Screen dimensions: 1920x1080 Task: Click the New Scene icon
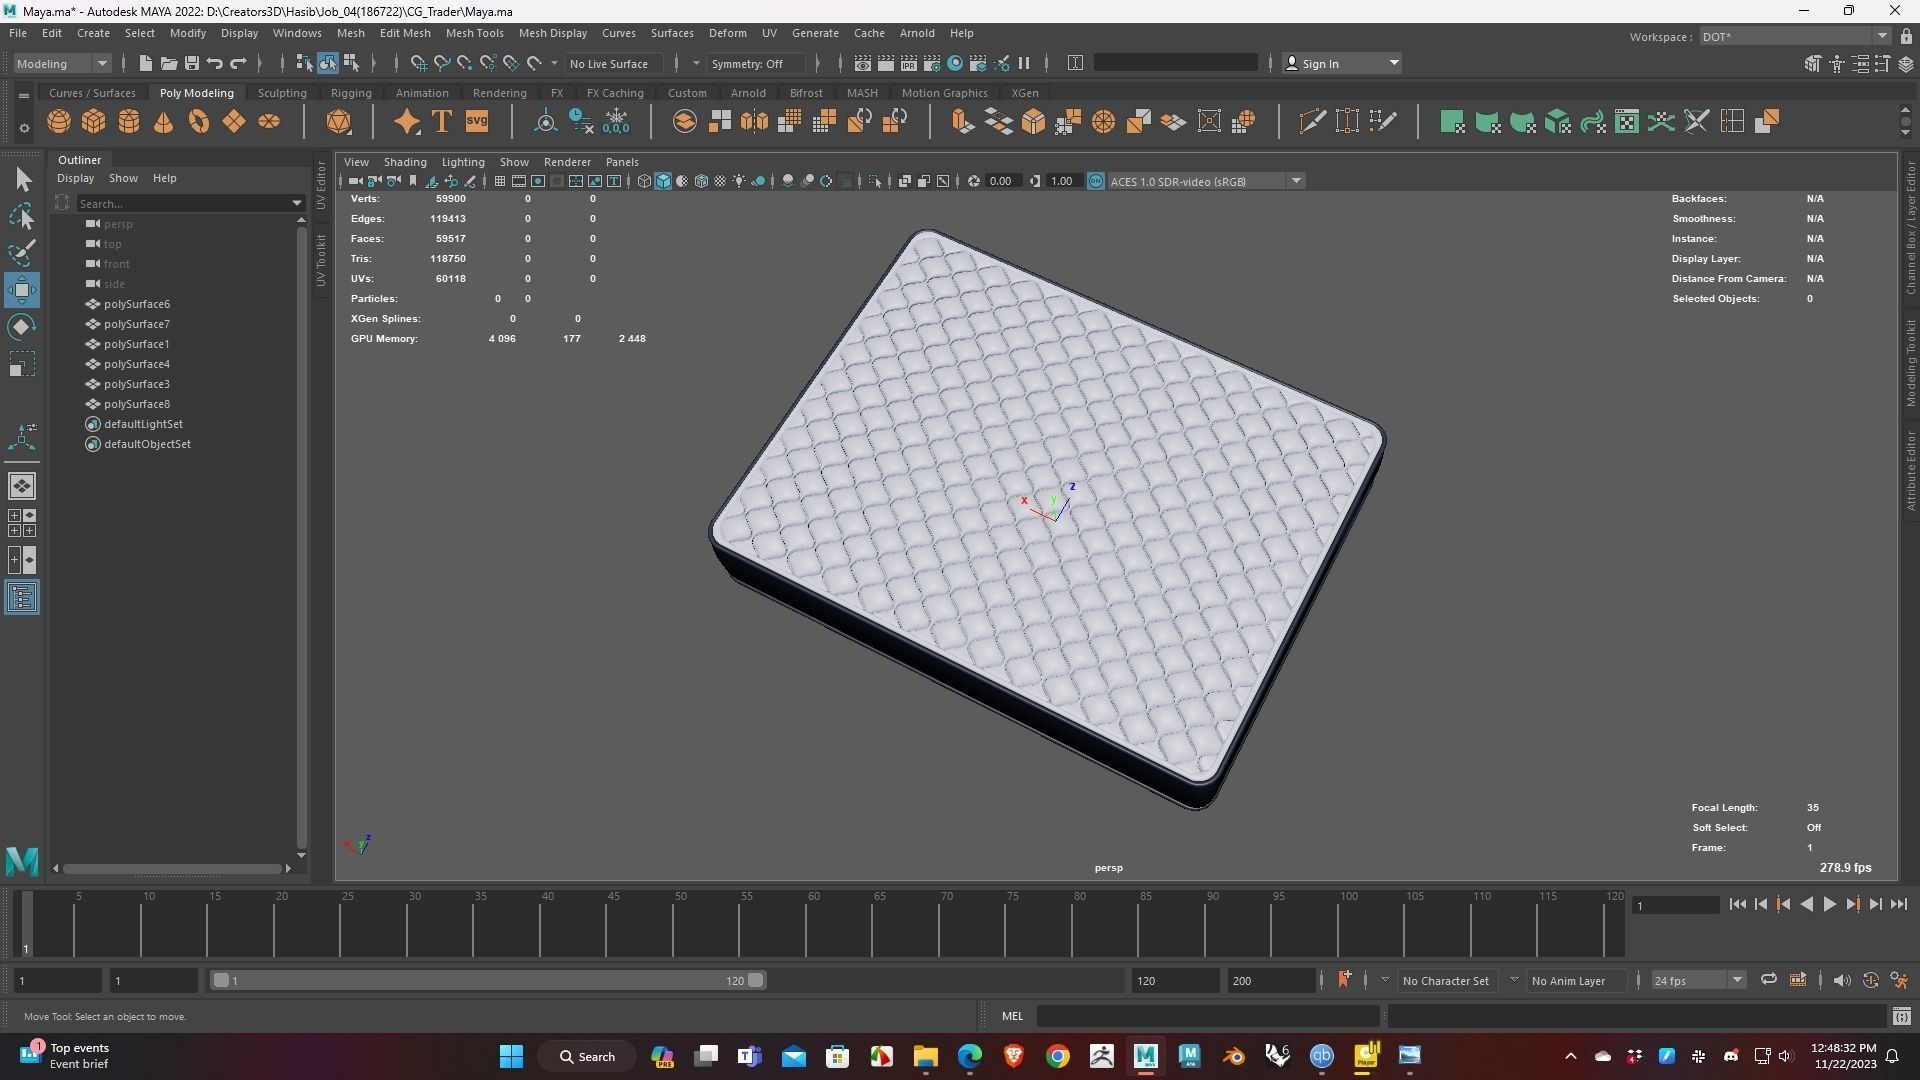click(x=146, y=63)
